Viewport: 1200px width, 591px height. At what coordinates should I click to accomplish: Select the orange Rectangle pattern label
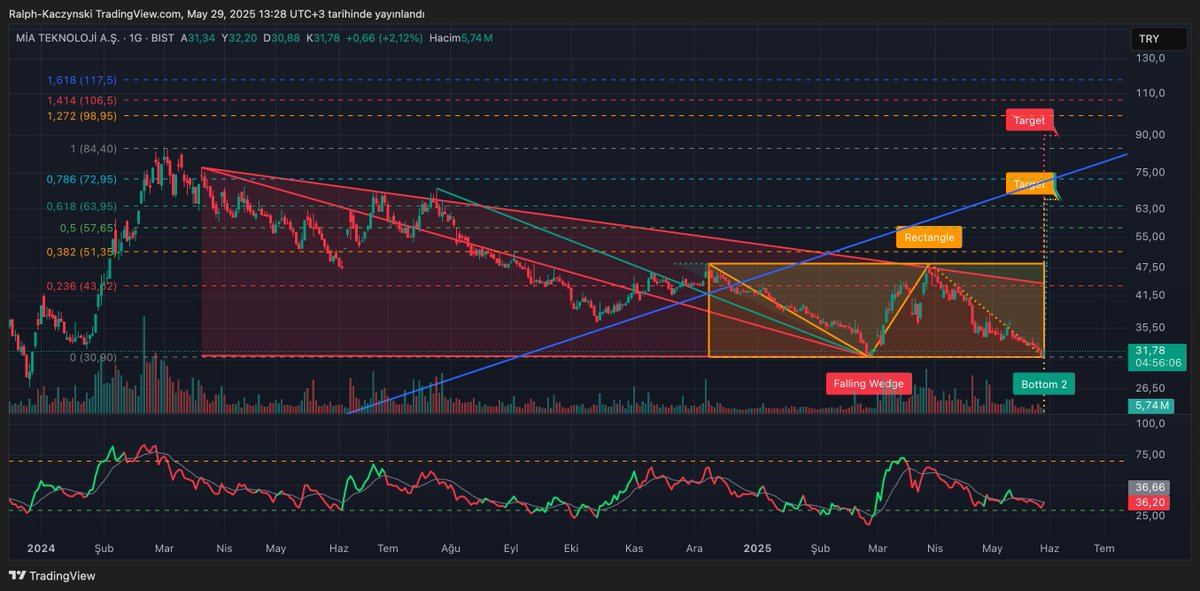click(x=930, y=237)
